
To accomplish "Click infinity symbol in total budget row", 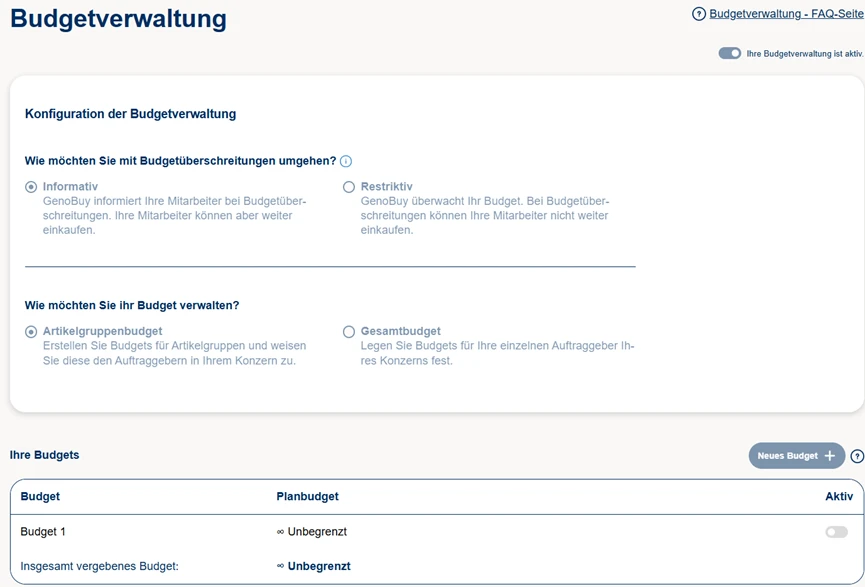I will pos(281,566).
